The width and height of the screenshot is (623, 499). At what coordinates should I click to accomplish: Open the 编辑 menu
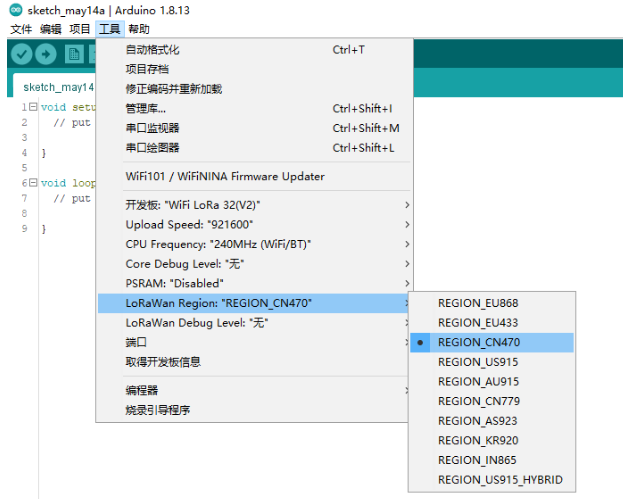tap(50, 29)
